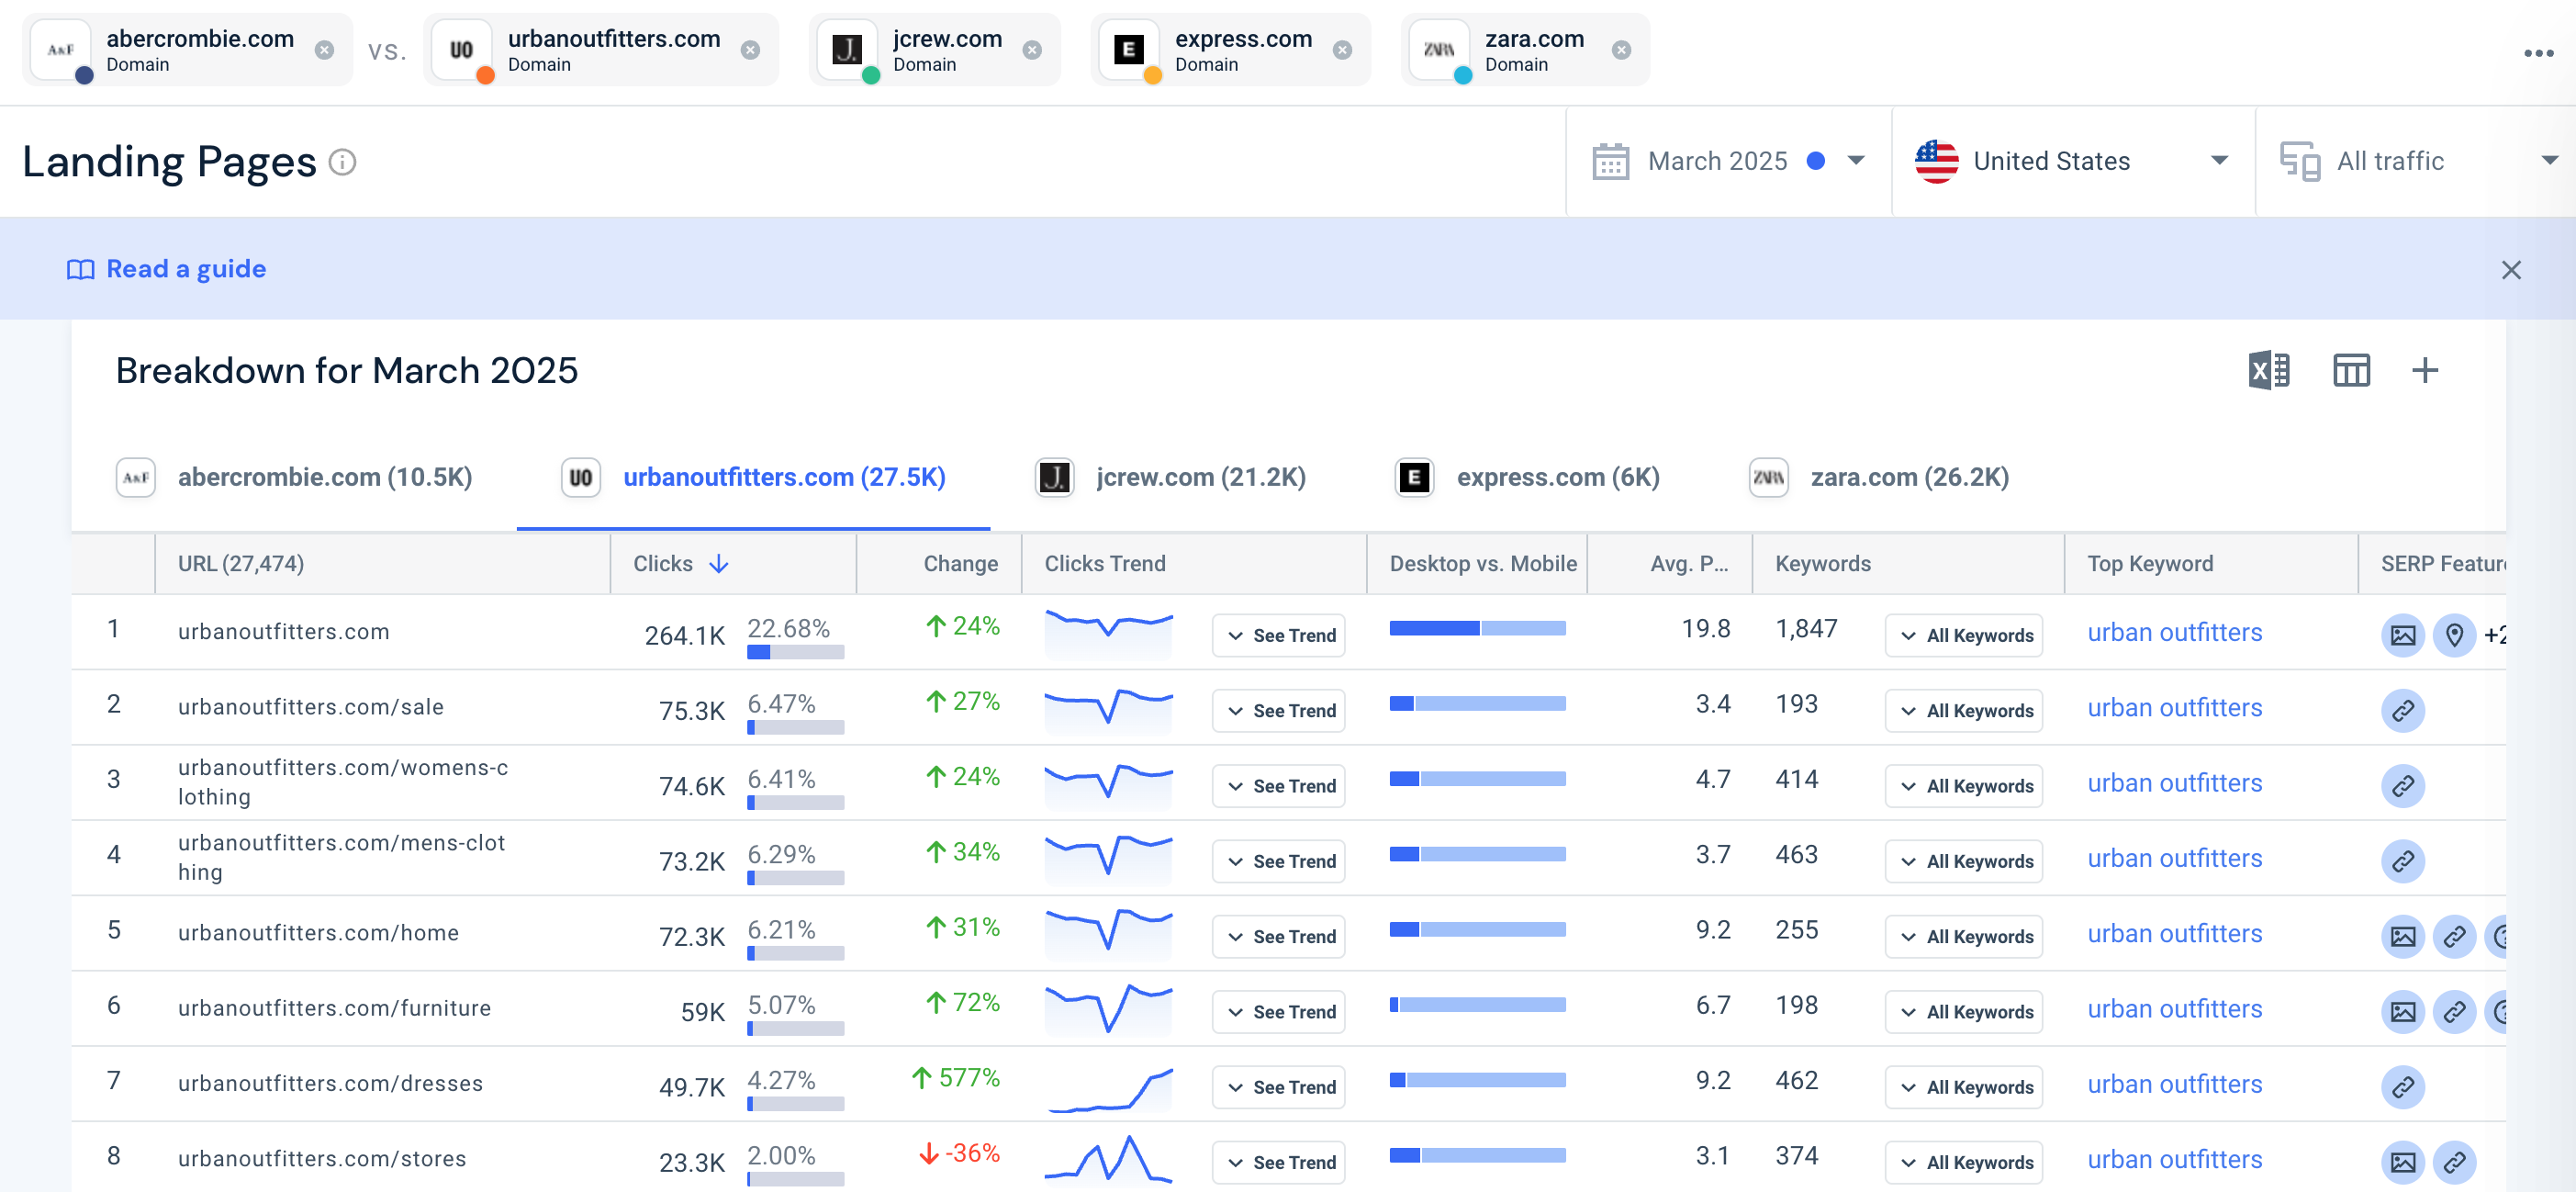This screenshot has height=1192, width=2576.
Task: Click the plus add icon
Action: (x=2425, y=371)
